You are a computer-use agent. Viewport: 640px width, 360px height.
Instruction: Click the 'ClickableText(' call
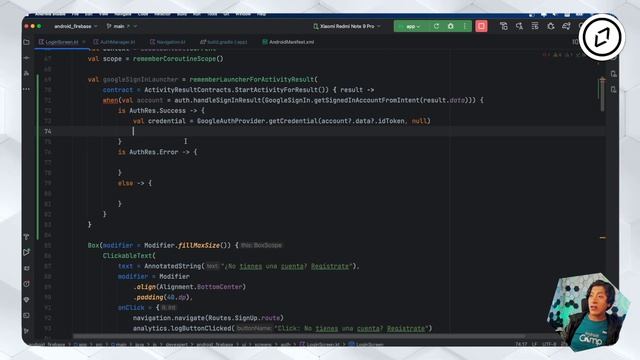pyautogui.click(x=129, y=256)
